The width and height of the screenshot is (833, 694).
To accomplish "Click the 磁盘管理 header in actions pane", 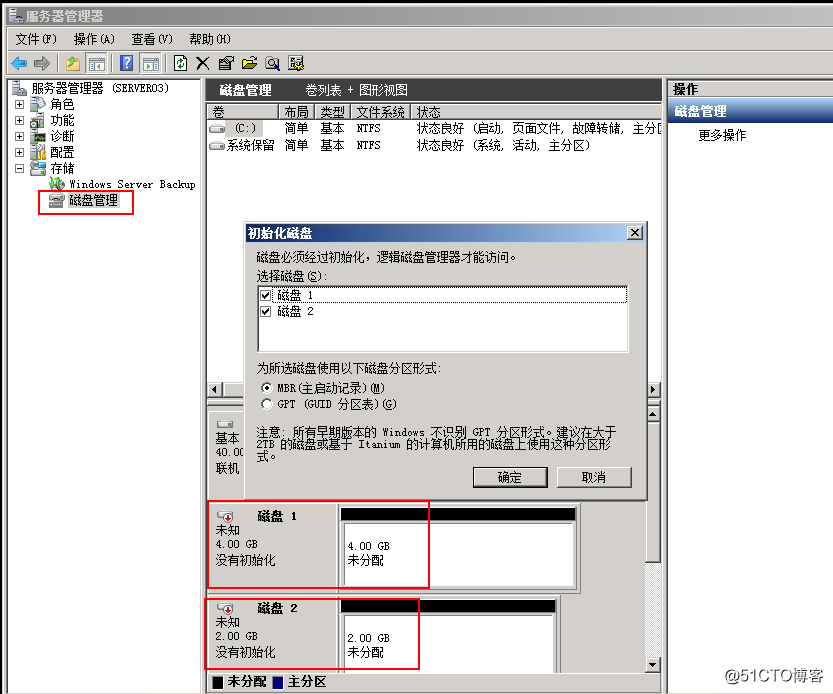I will [x=750, y=111].
